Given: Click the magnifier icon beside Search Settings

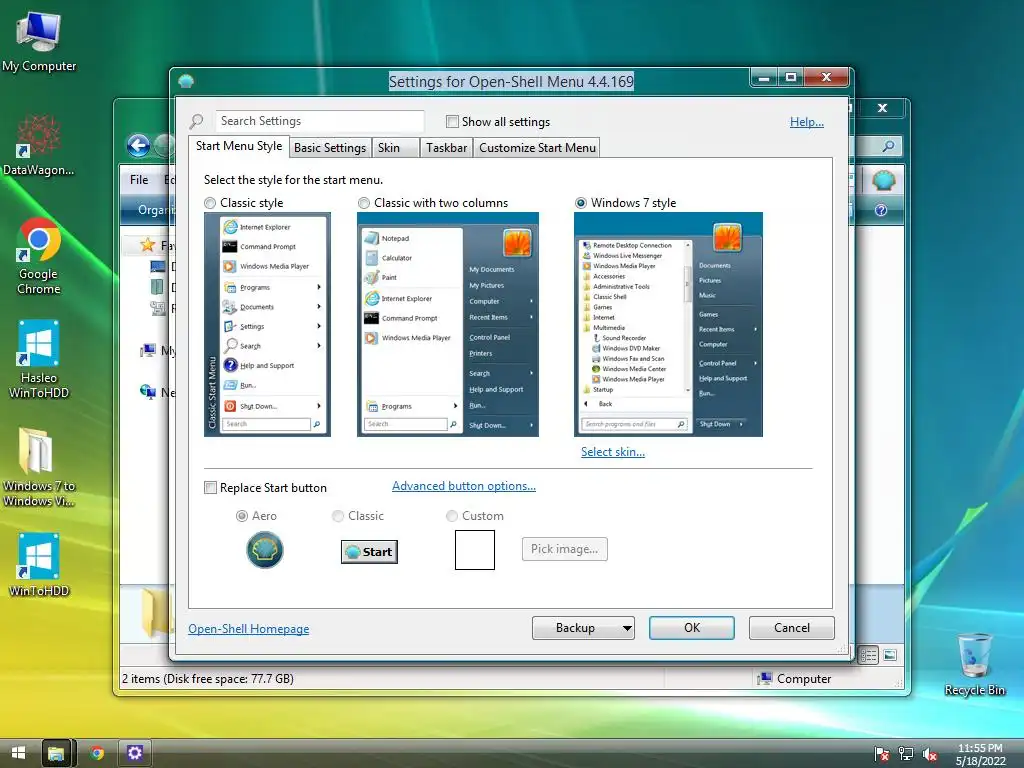Looking at the screenshot, I should 197,121.
